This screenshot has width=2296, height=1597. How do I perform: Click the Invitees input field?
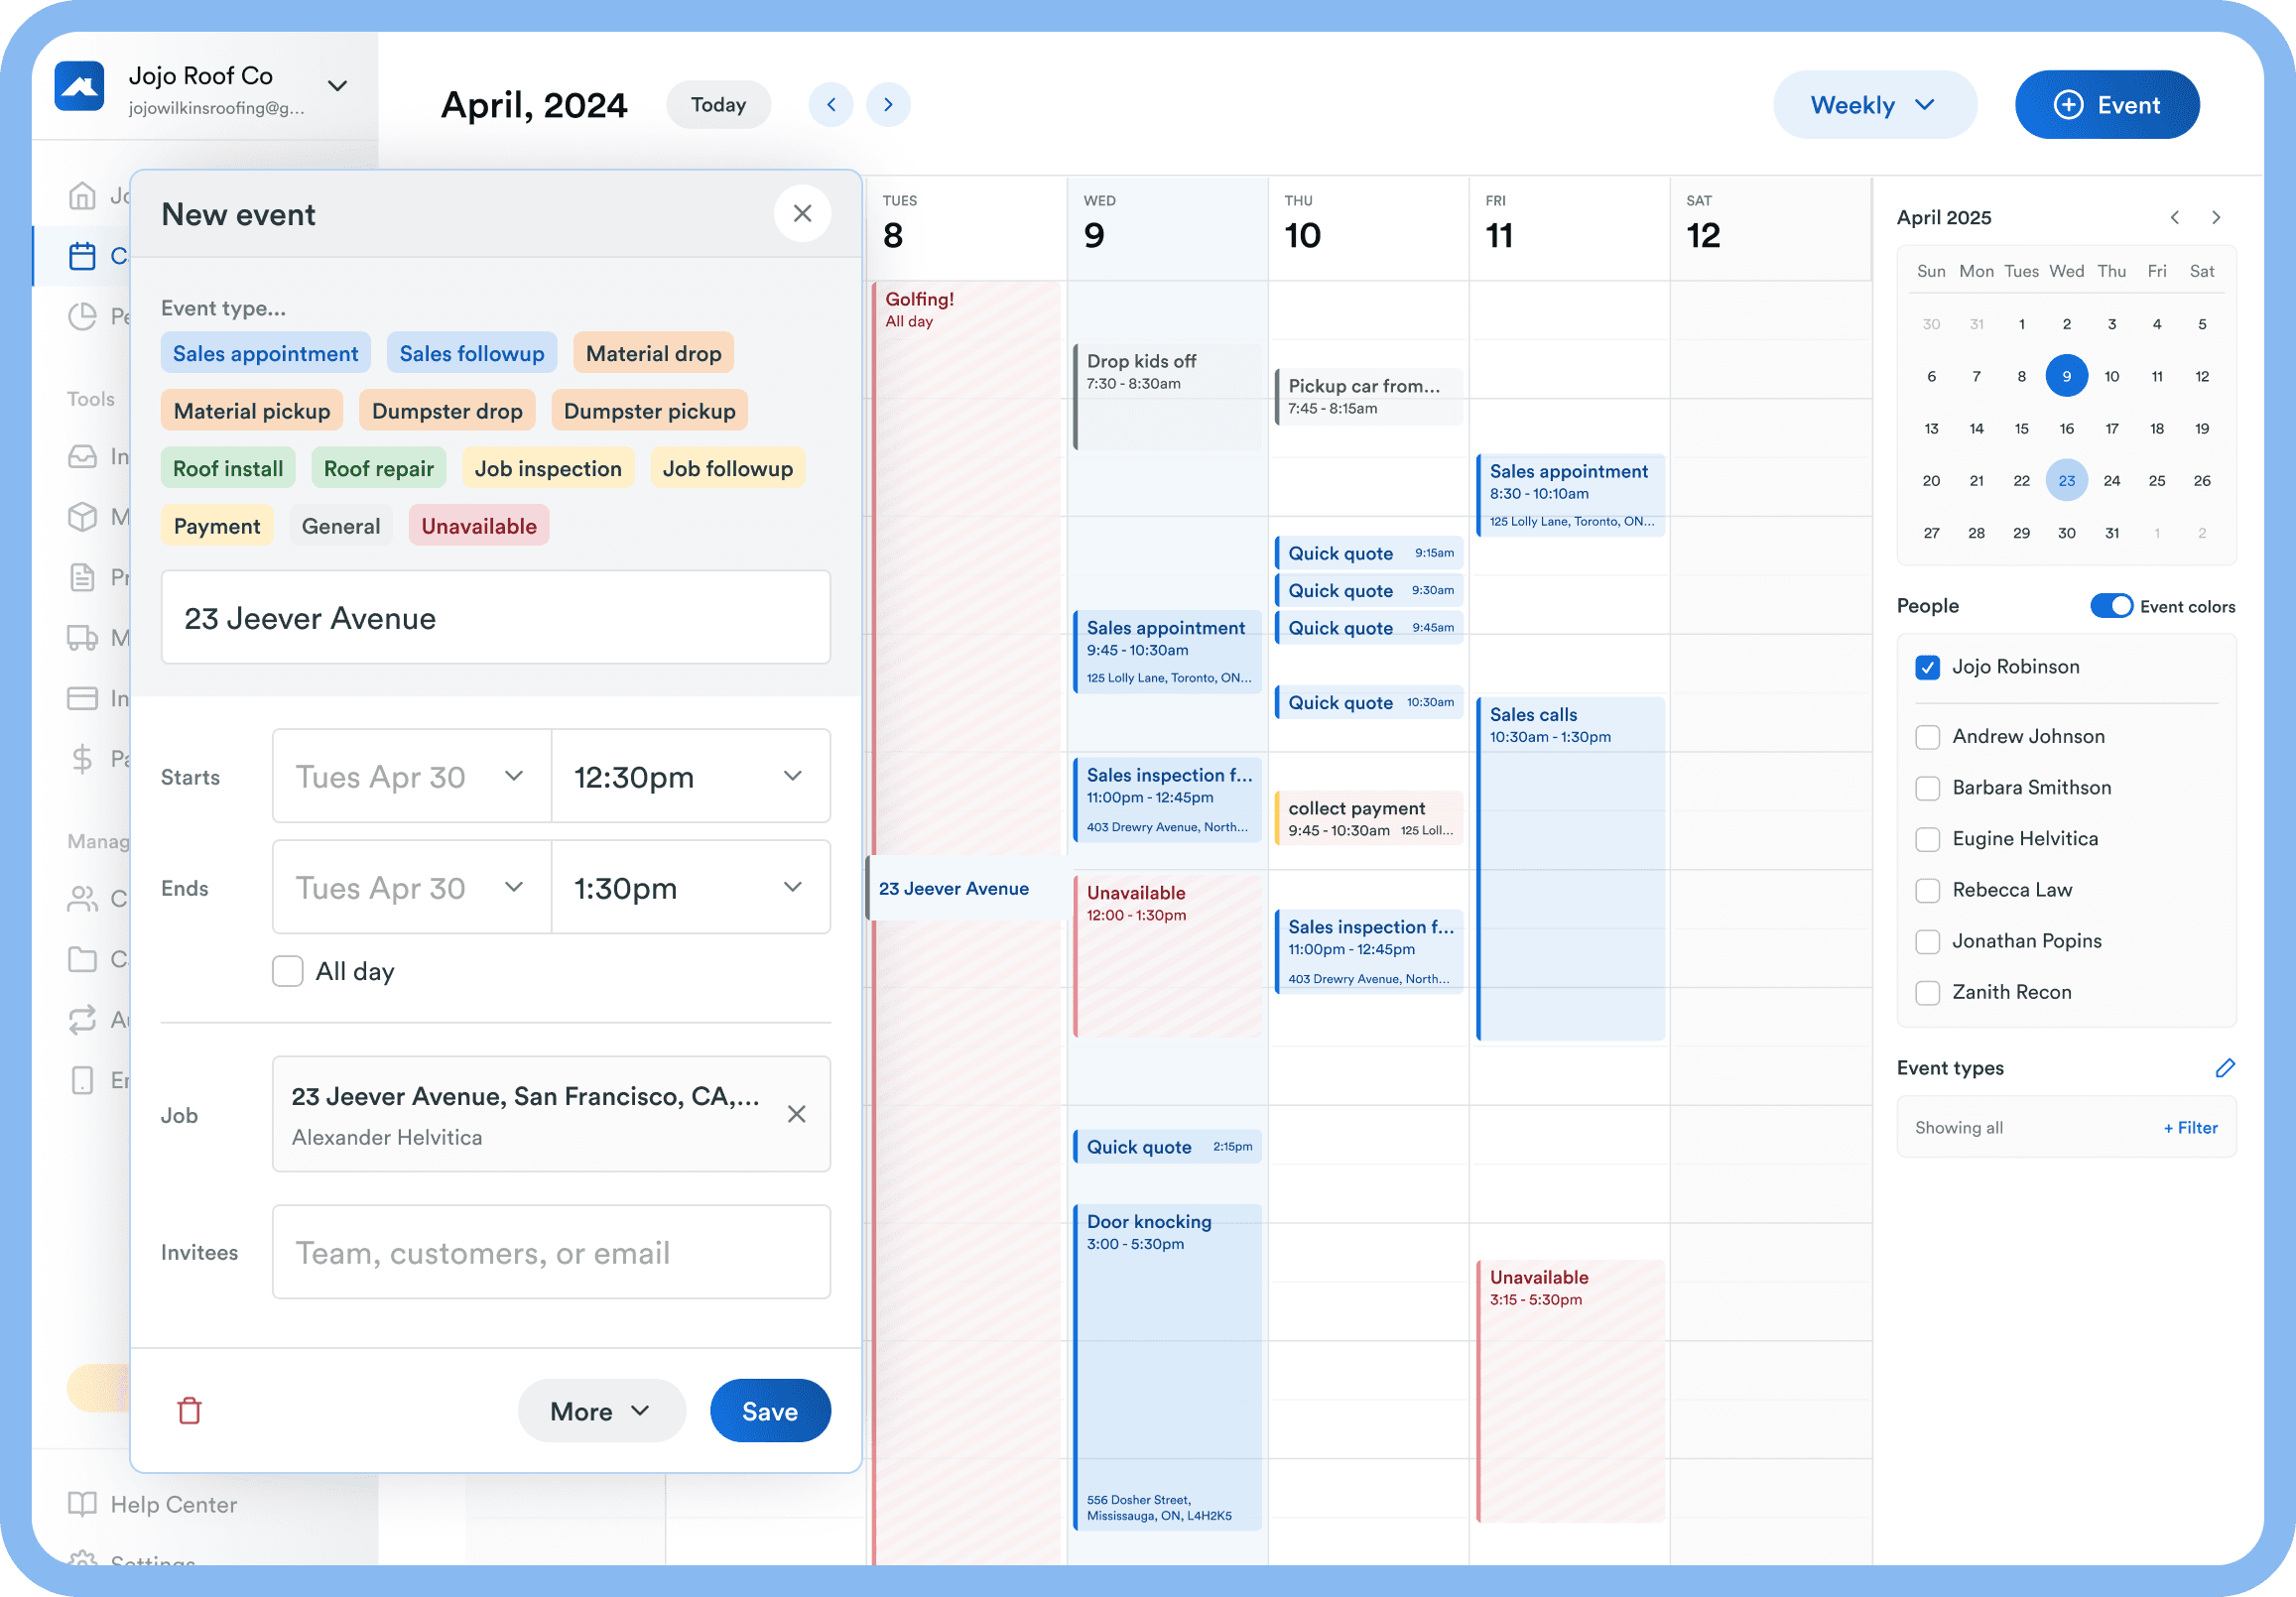[x=551, y=1252]
